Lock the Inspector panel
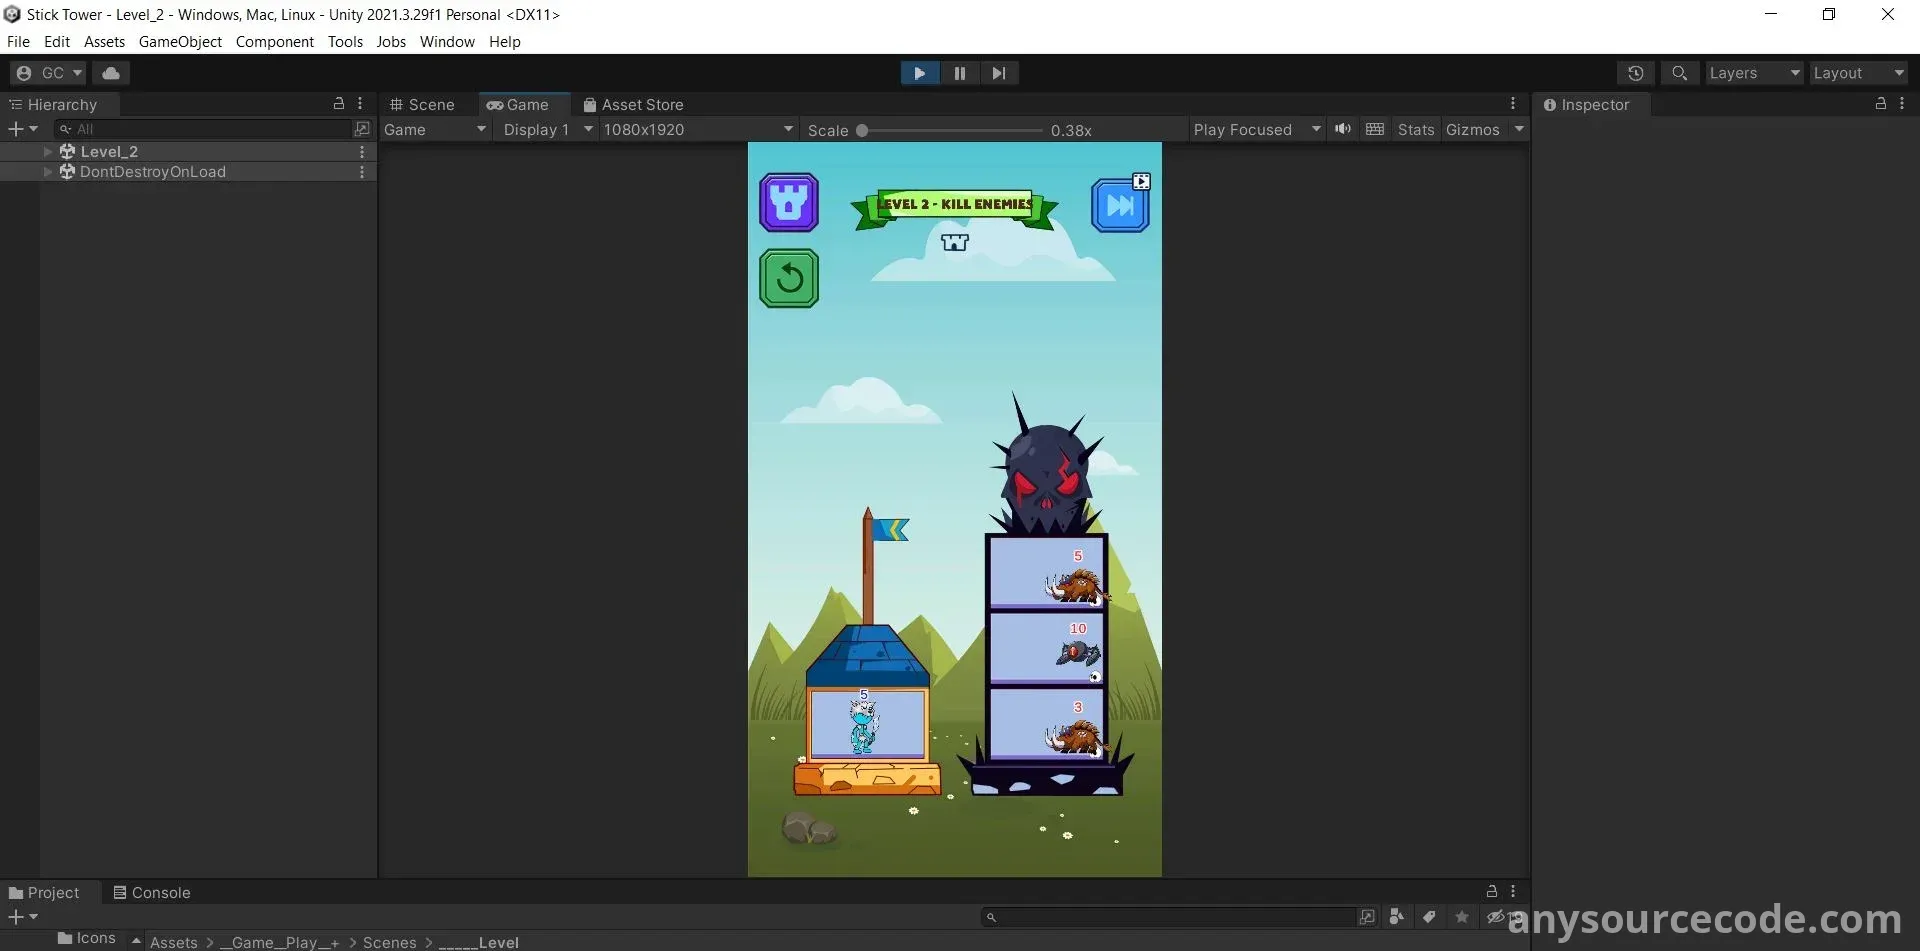The width and height of the screenshot is (1920, 951). [1880, 104]
